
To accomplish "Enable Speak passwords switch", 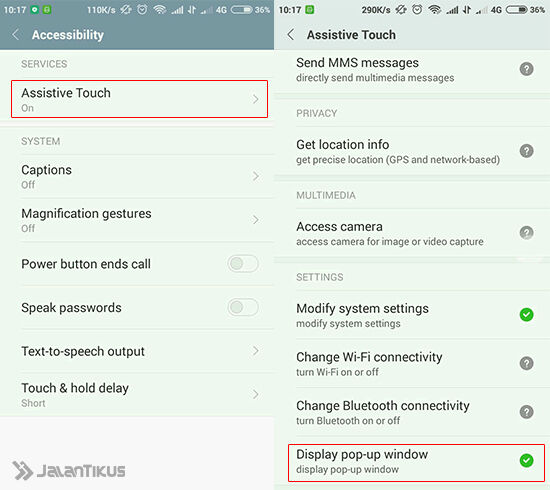I will point(243,307).
